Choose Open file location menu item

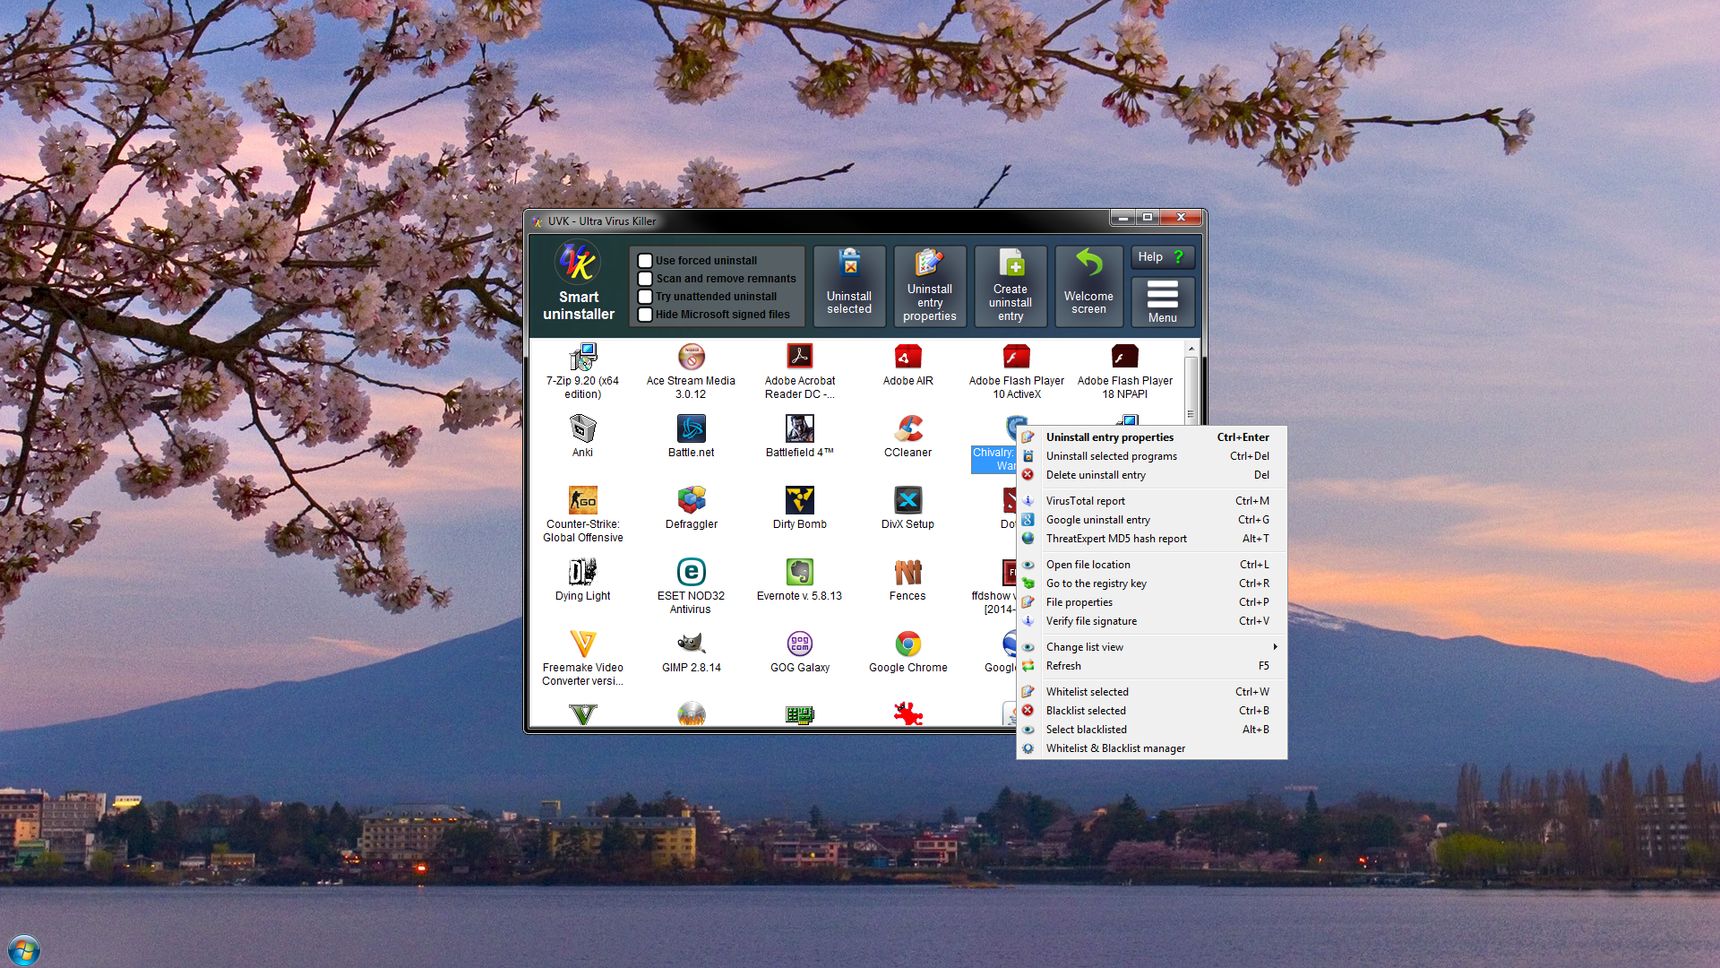pyautogui.click(x=1151, y=565)
